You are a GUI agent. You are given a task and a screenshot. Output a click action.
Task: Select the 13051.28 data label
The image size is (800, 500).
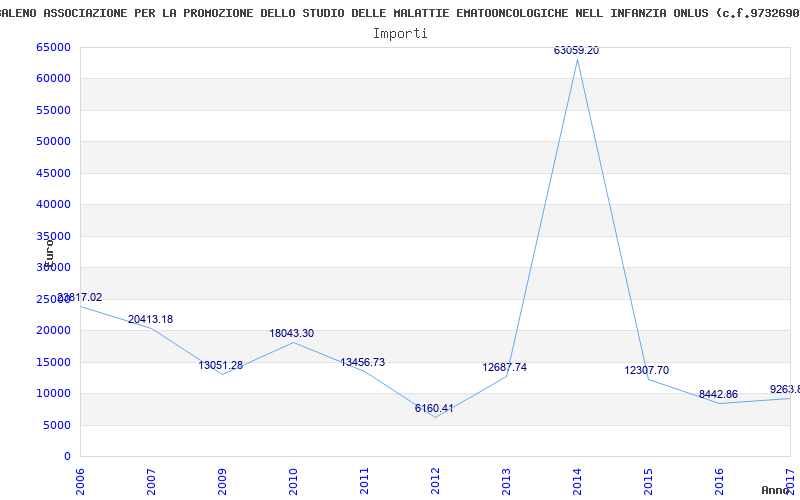pyautogui.click(x=221, y=365)
